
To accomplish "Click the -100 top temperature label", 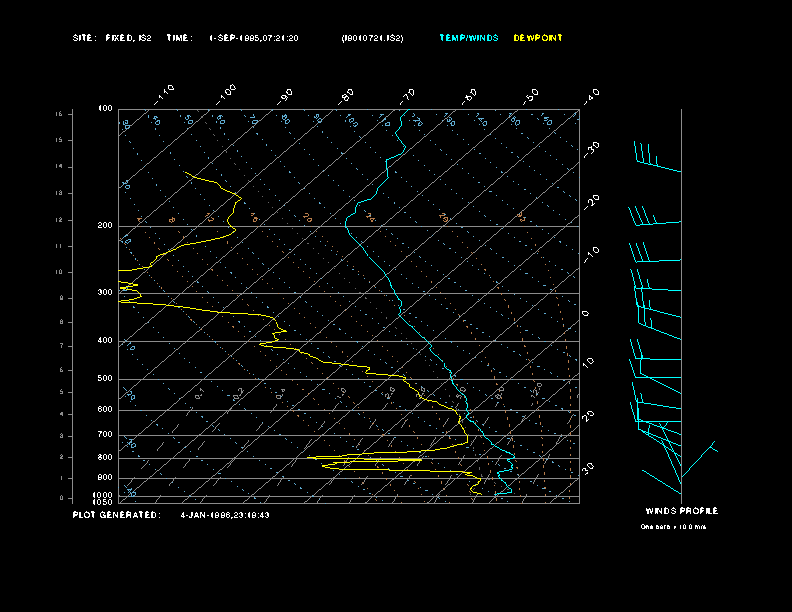I will [225, 94].
